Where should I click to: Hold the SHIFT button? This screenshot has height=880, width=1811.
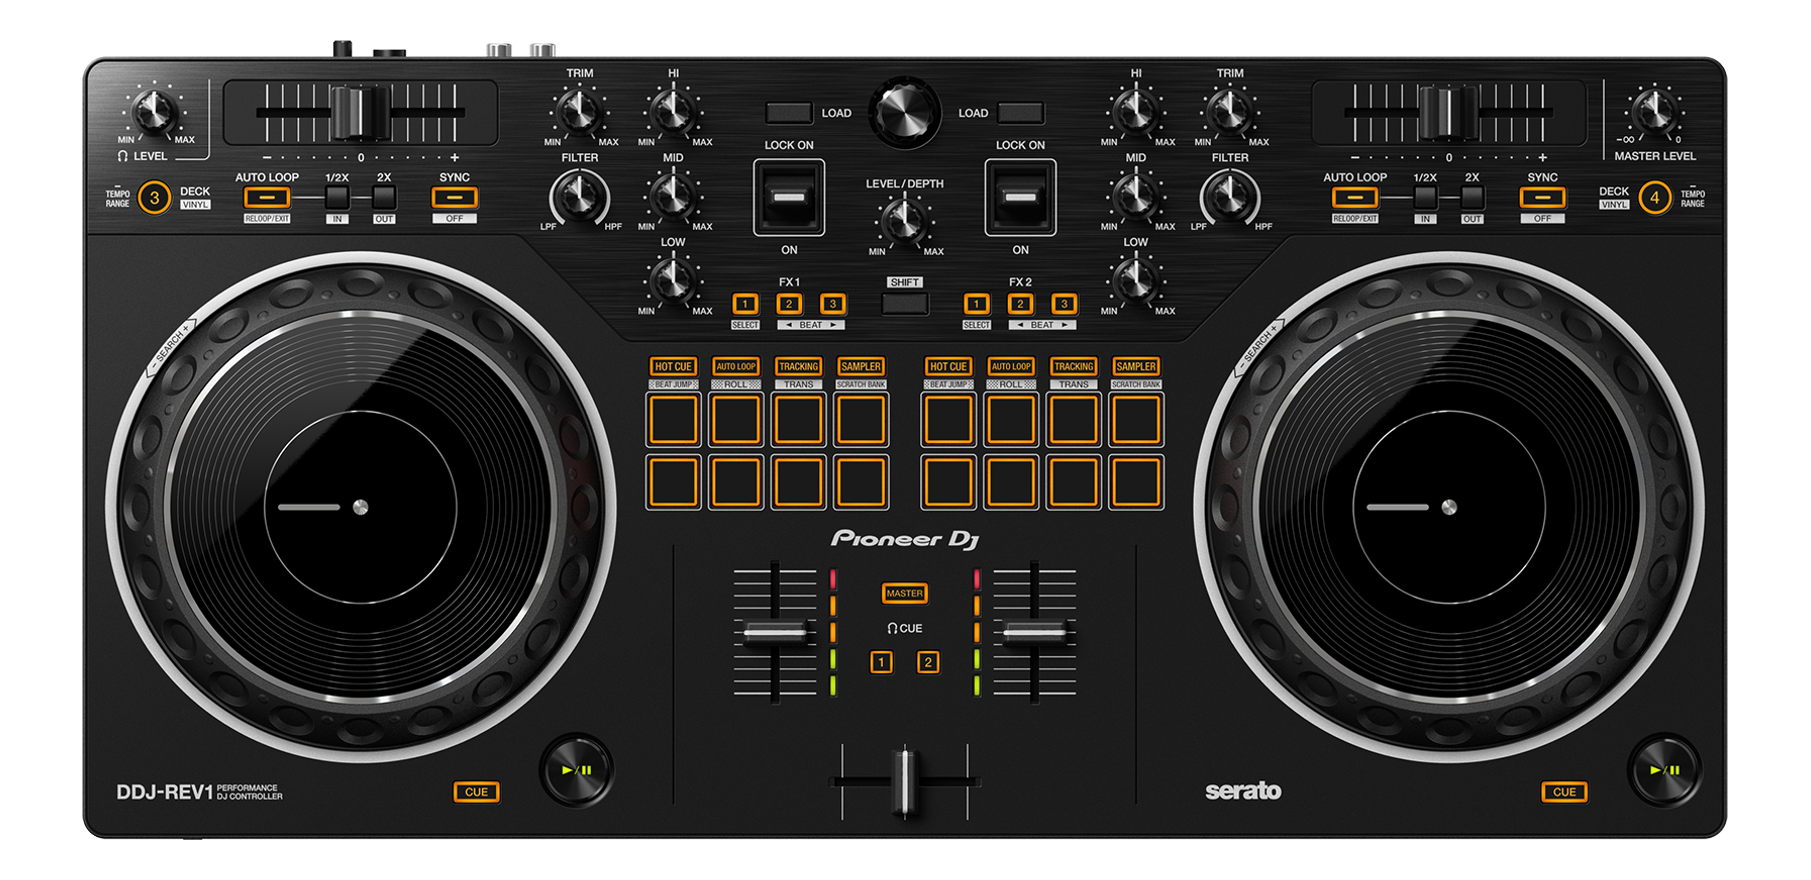tap(905, 304)
